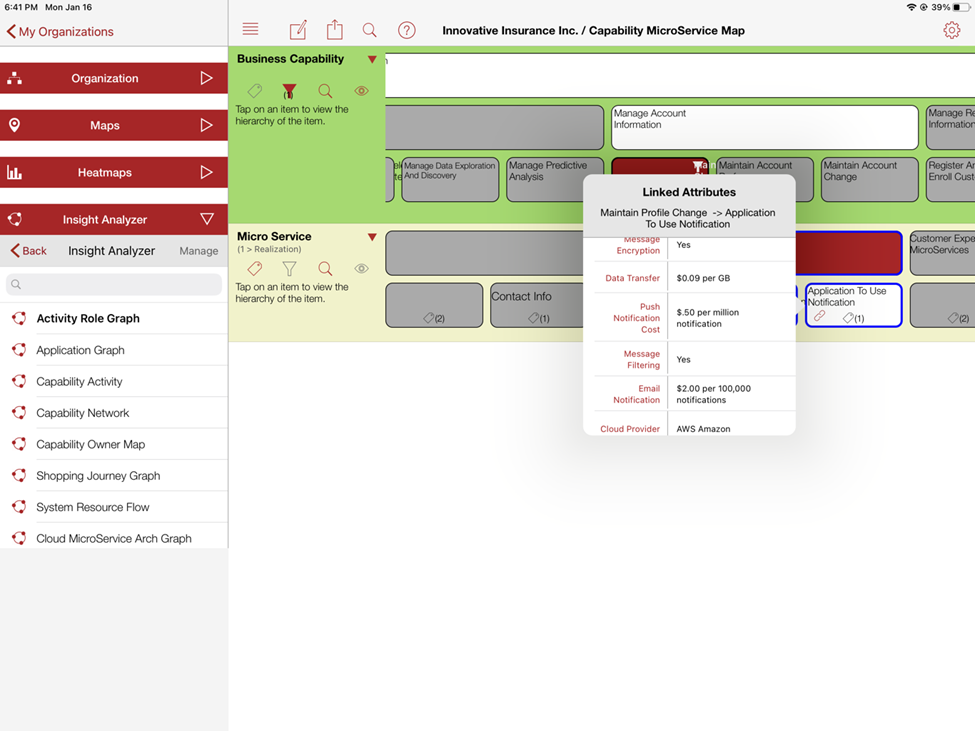This screenshot has width=975, height=731.
Task: Tap the Cloud Provider value "AWS Amazon"
Action: (x=703, y=429)
